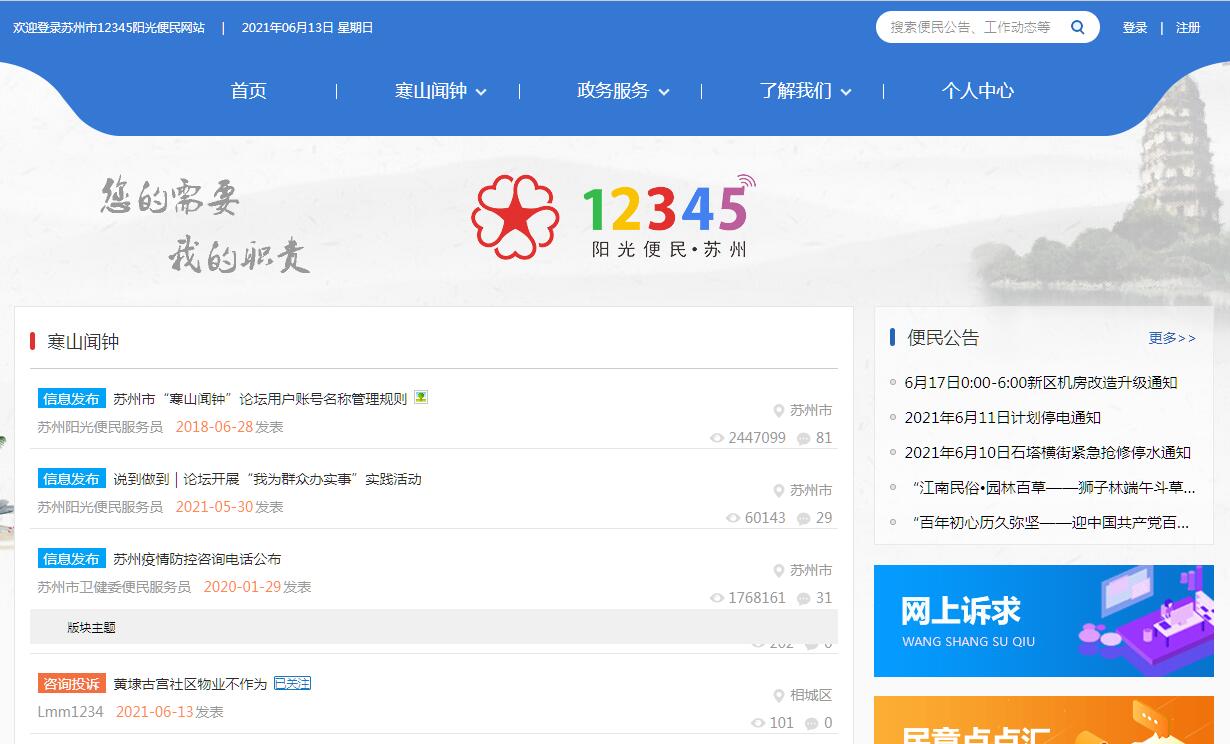Screen dimensions: 1230x744
Task: Click view count eye icon showing 2447099
Action: tap(716, 438)
